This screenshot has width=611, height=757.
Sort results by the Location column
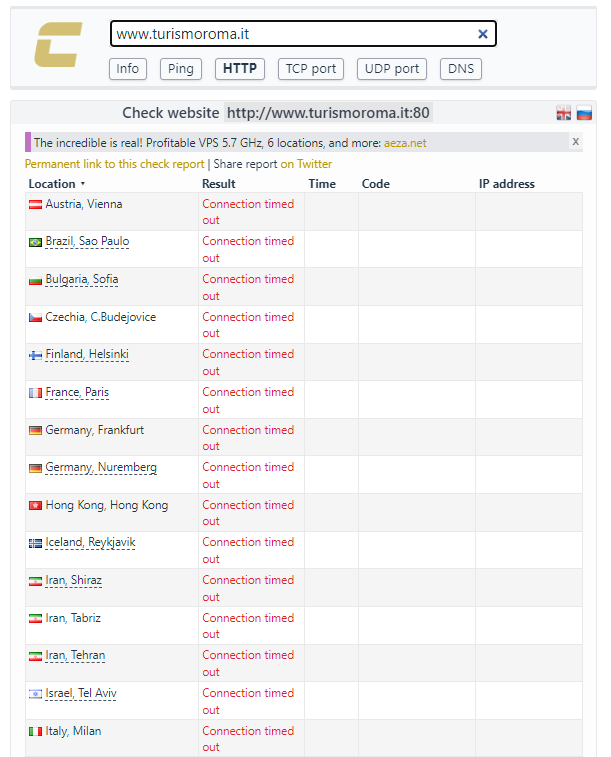[x=56, y=184]
